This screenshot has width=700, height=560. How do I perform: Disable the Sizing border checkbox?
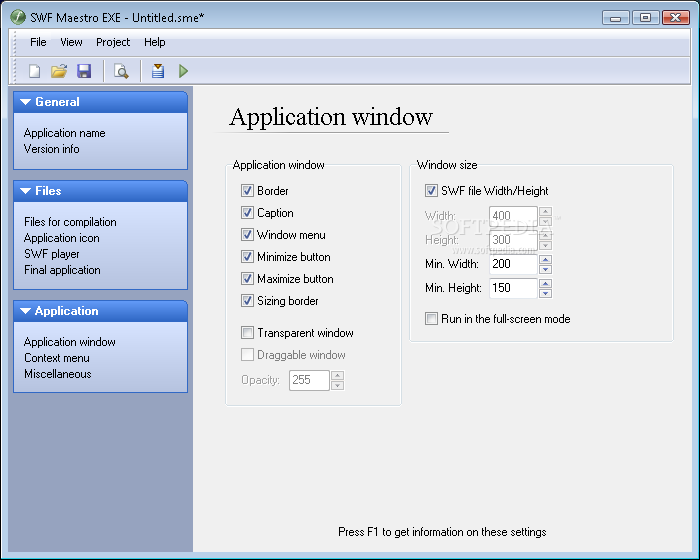[247, 301]
